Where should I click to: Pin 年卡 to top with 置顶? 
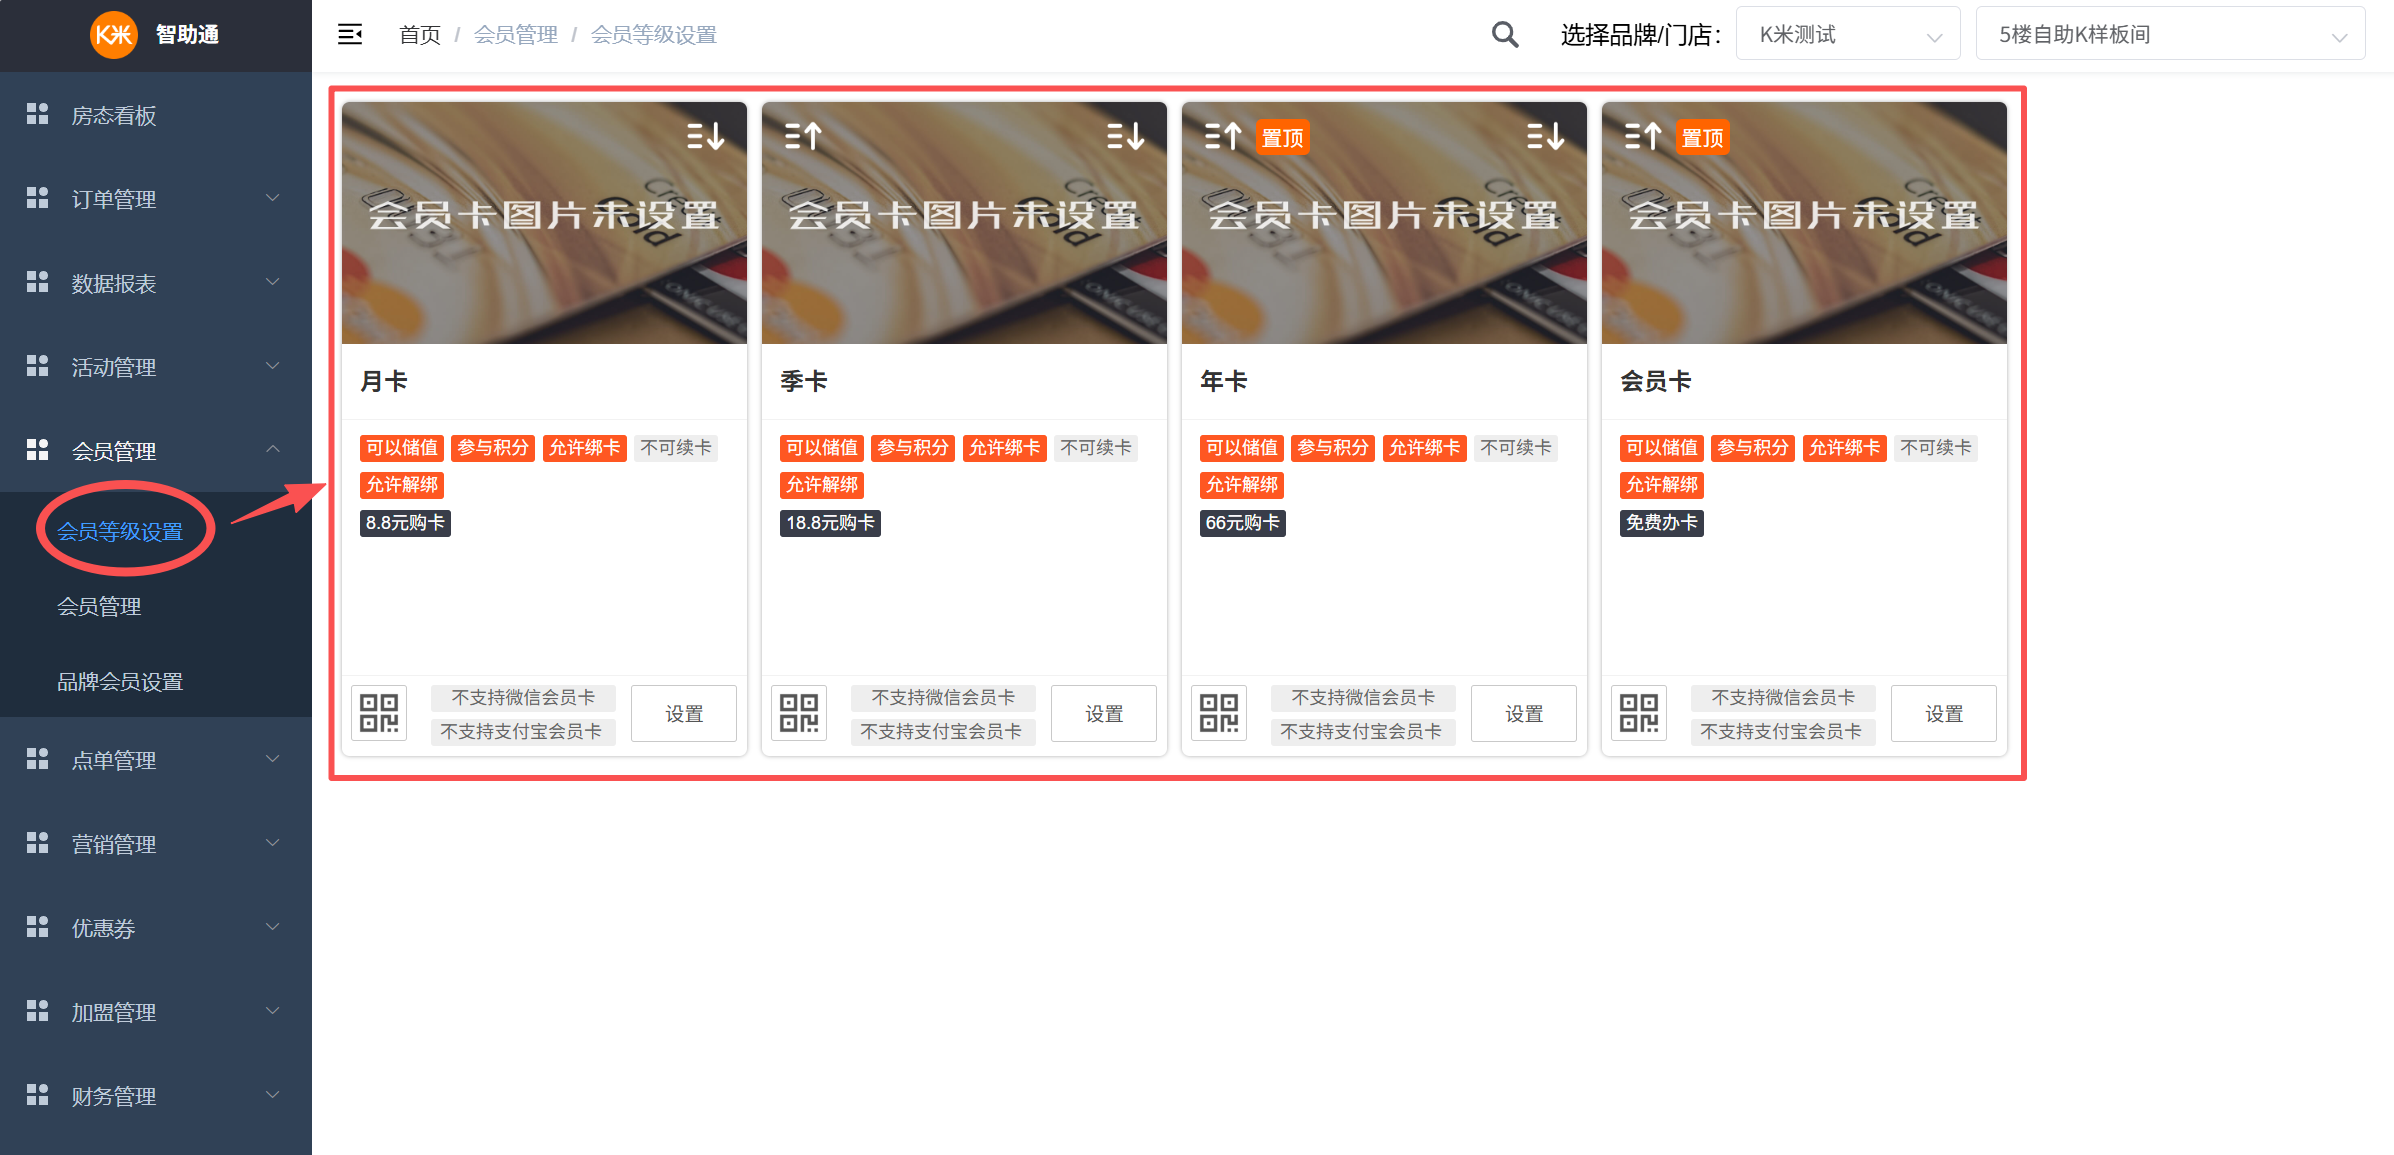pyautogui.click(x=1282, y=138)
